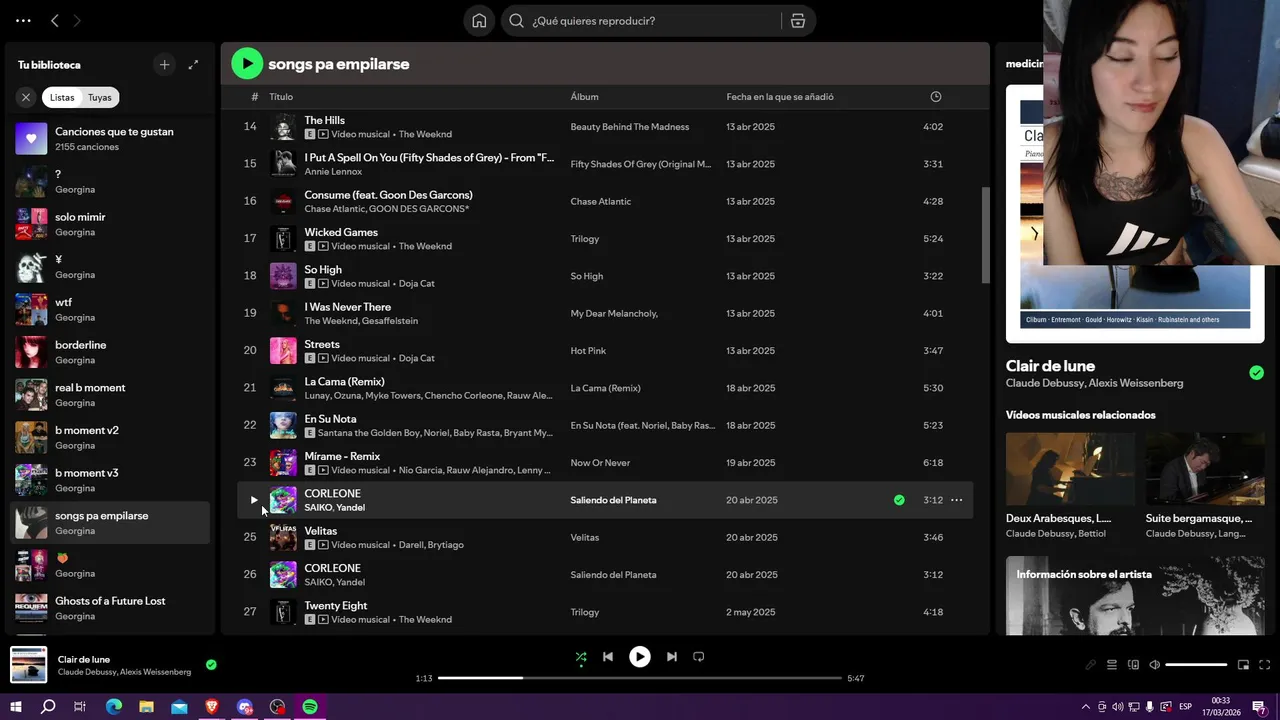Screen dimensions: 1280x720
Task: Navigate back with the left arrow
Action: coord(55,21)
